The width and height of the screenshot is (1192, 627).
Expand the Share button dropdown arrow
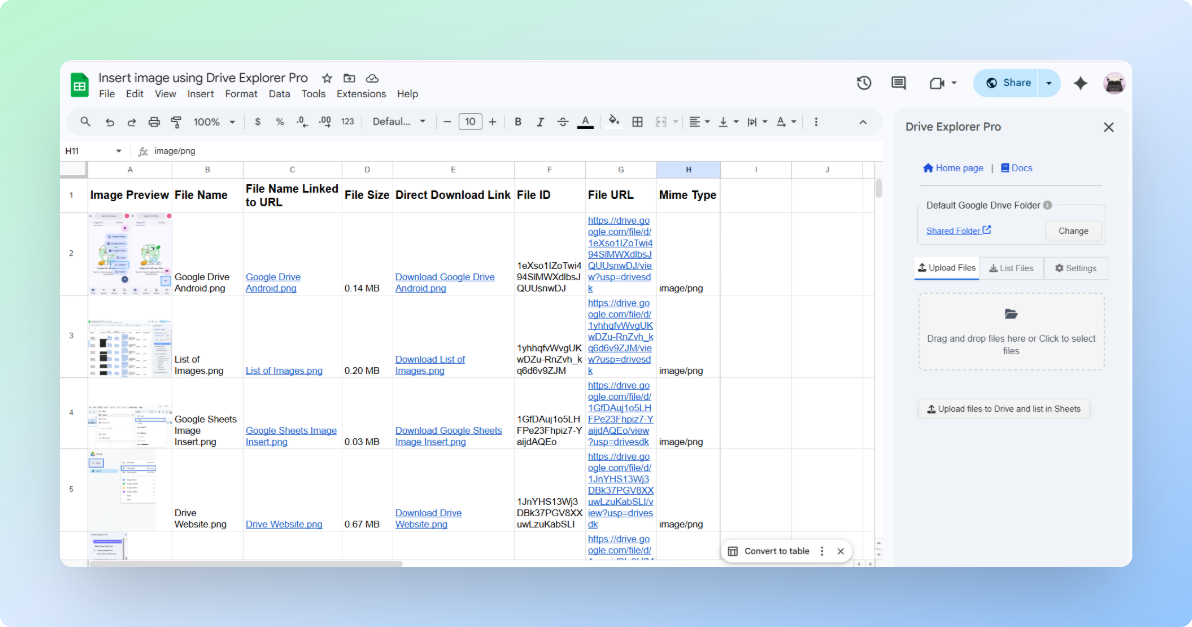point(1047,83)
